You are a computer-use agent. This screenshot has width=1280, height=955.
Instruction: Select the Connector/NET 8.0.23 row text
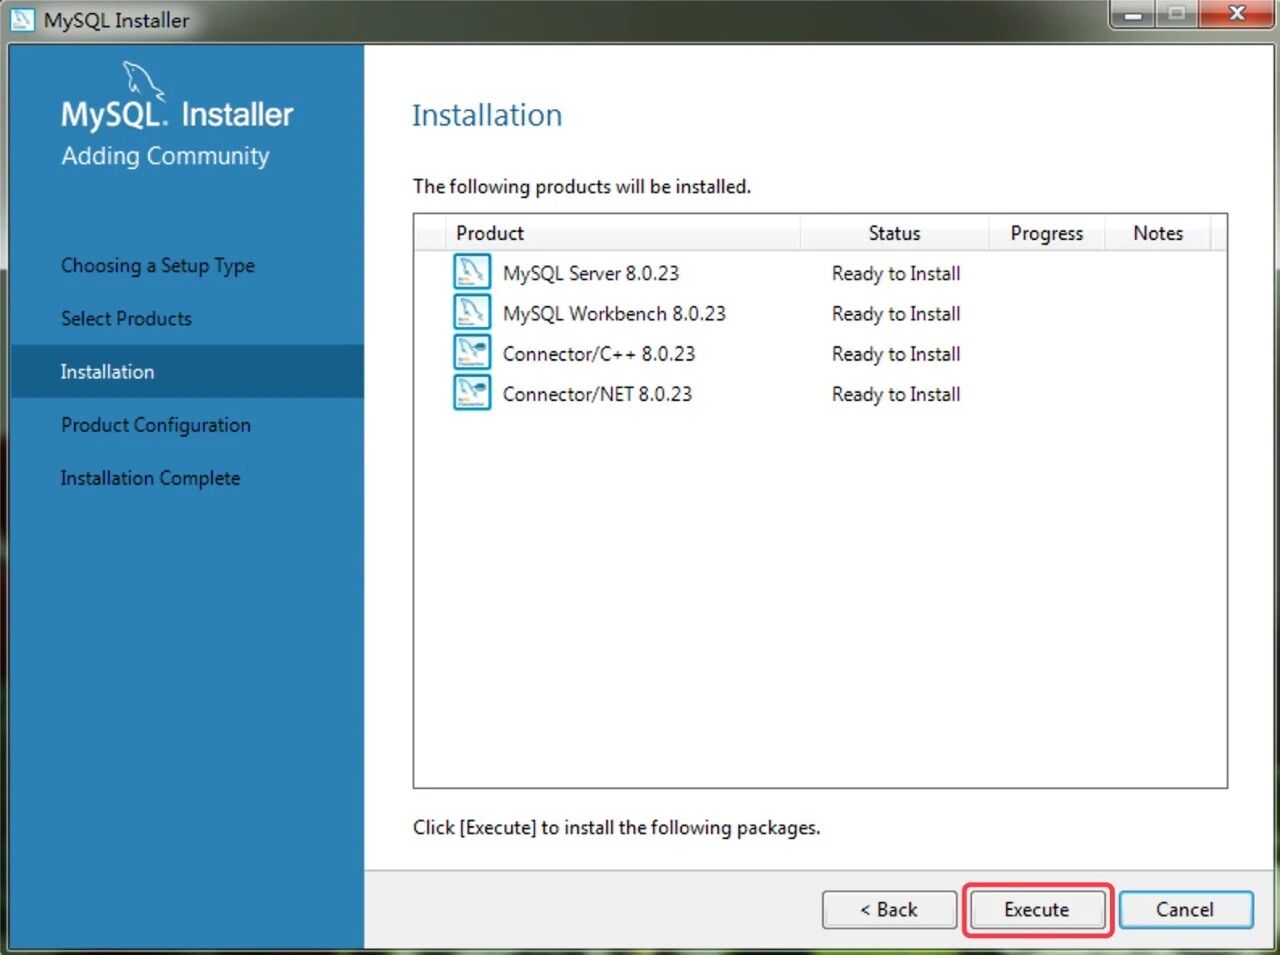click(597, 394)
